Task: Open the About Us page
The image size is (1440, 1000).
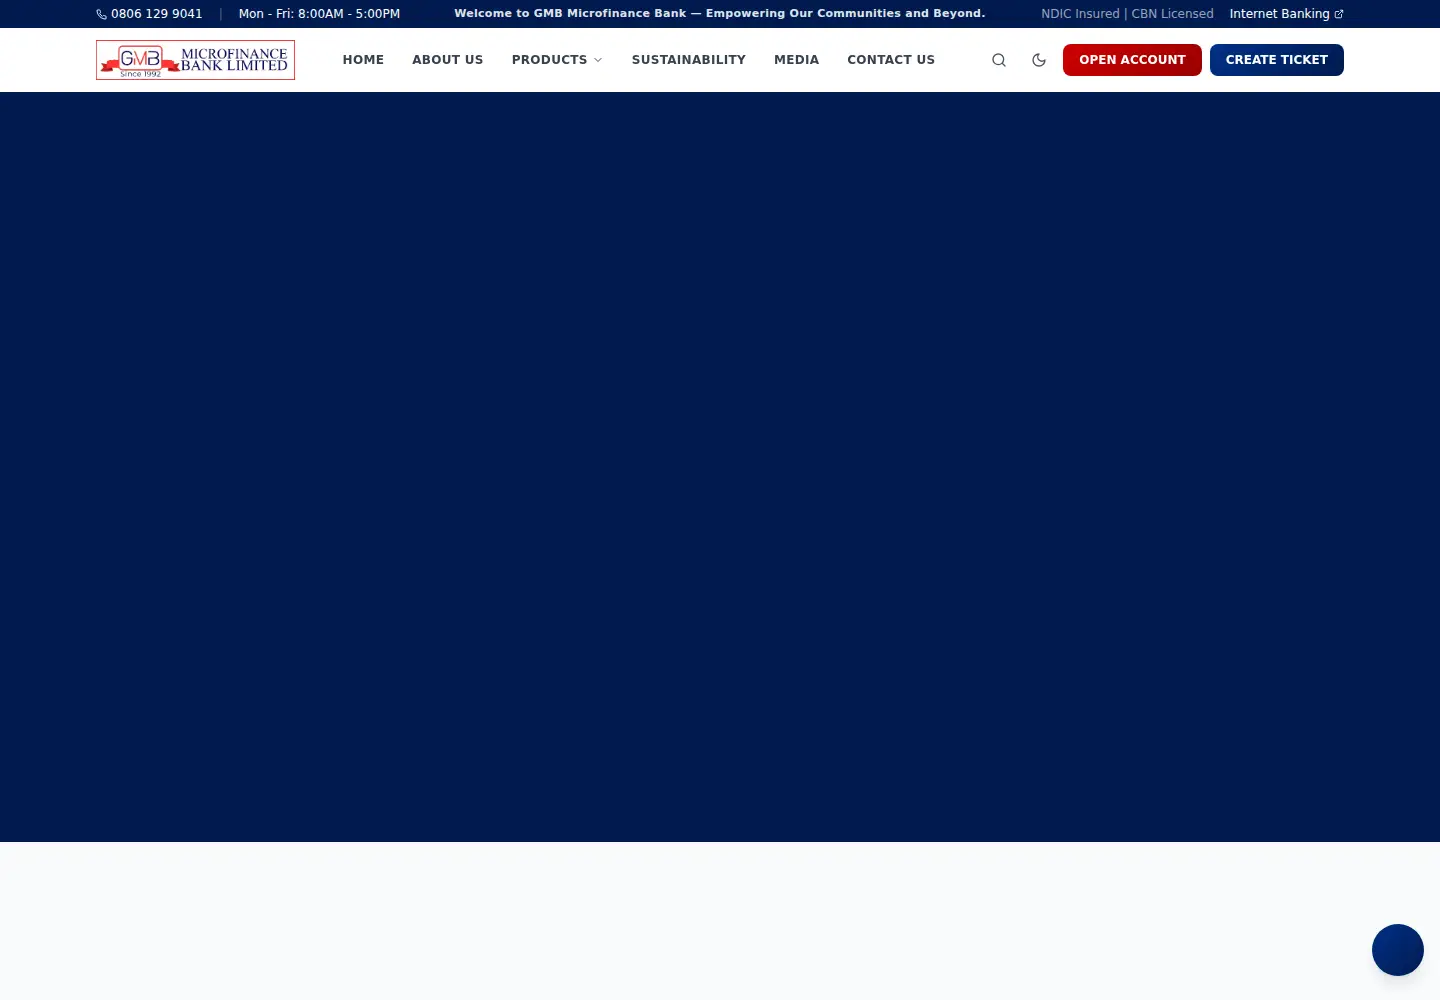Action: pyautogui.click(x=448, y=60)
